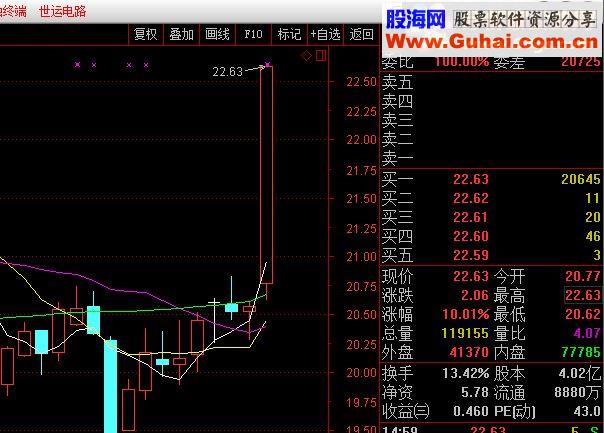Screen dimensions: 604x433
Task: Click the 标记 mark button
Action: (x=289, y=35)
